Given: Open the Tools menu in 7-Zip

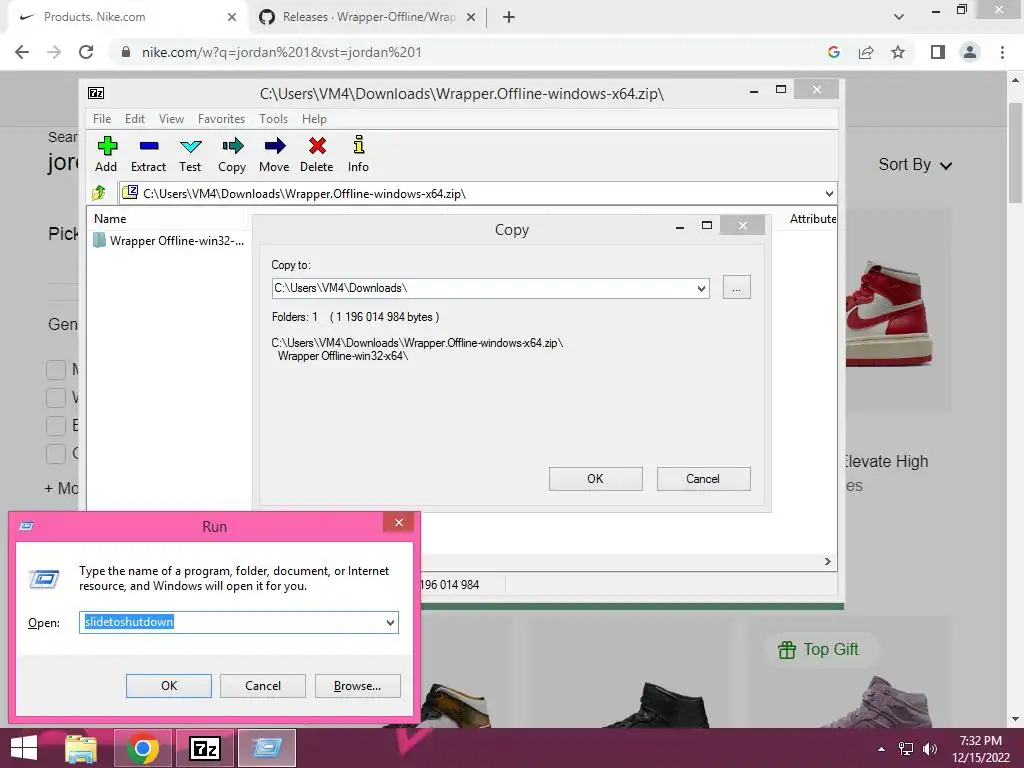Looking at the screenshot, I should click(x=273, y=119).
